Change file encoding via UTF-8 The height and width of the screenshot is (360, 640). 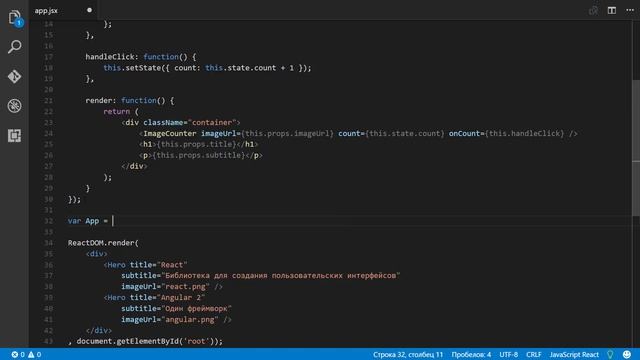(509, 354)
